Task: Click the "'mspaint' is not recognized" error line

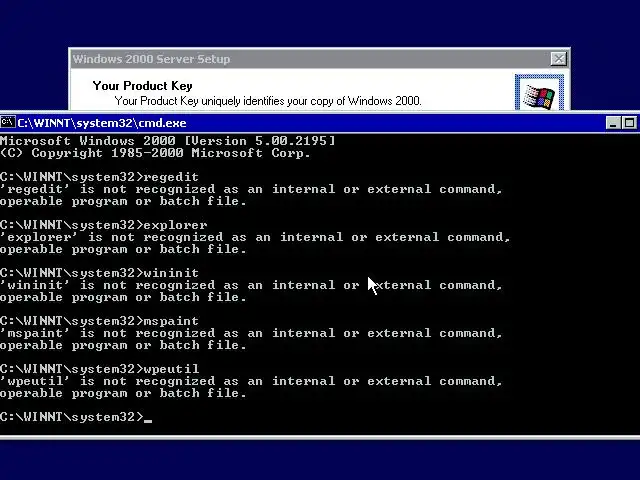Action: click(x=251, y=333)
